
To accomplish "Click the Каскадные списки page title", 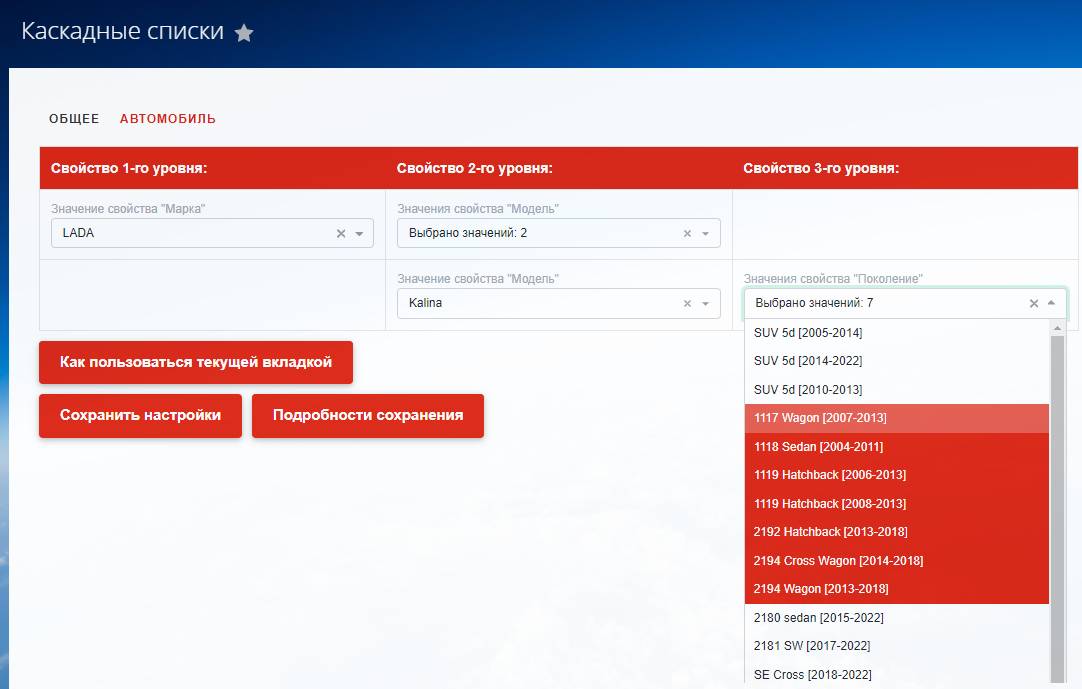I will point(123,32).
